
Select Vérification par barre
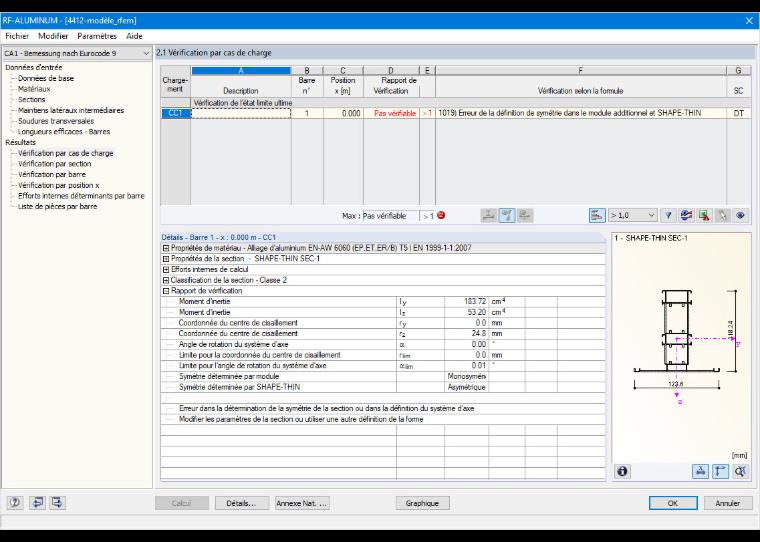[52, 174]
